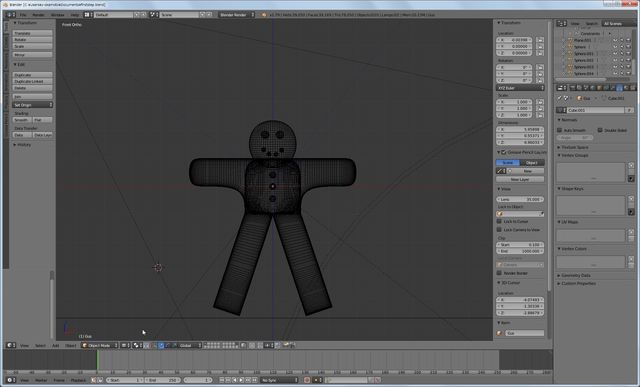Viewport: 640px width, 387px height.
Task: Click the Duplicate Linked button
Action: (x=33, y=81)
